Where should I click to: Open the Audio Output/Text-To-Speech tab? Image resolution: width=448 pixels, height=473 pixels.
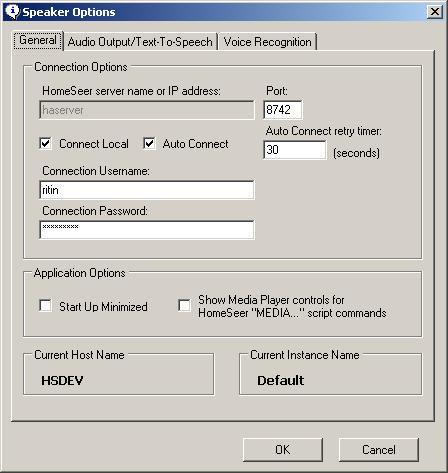(x=140, y=42)
